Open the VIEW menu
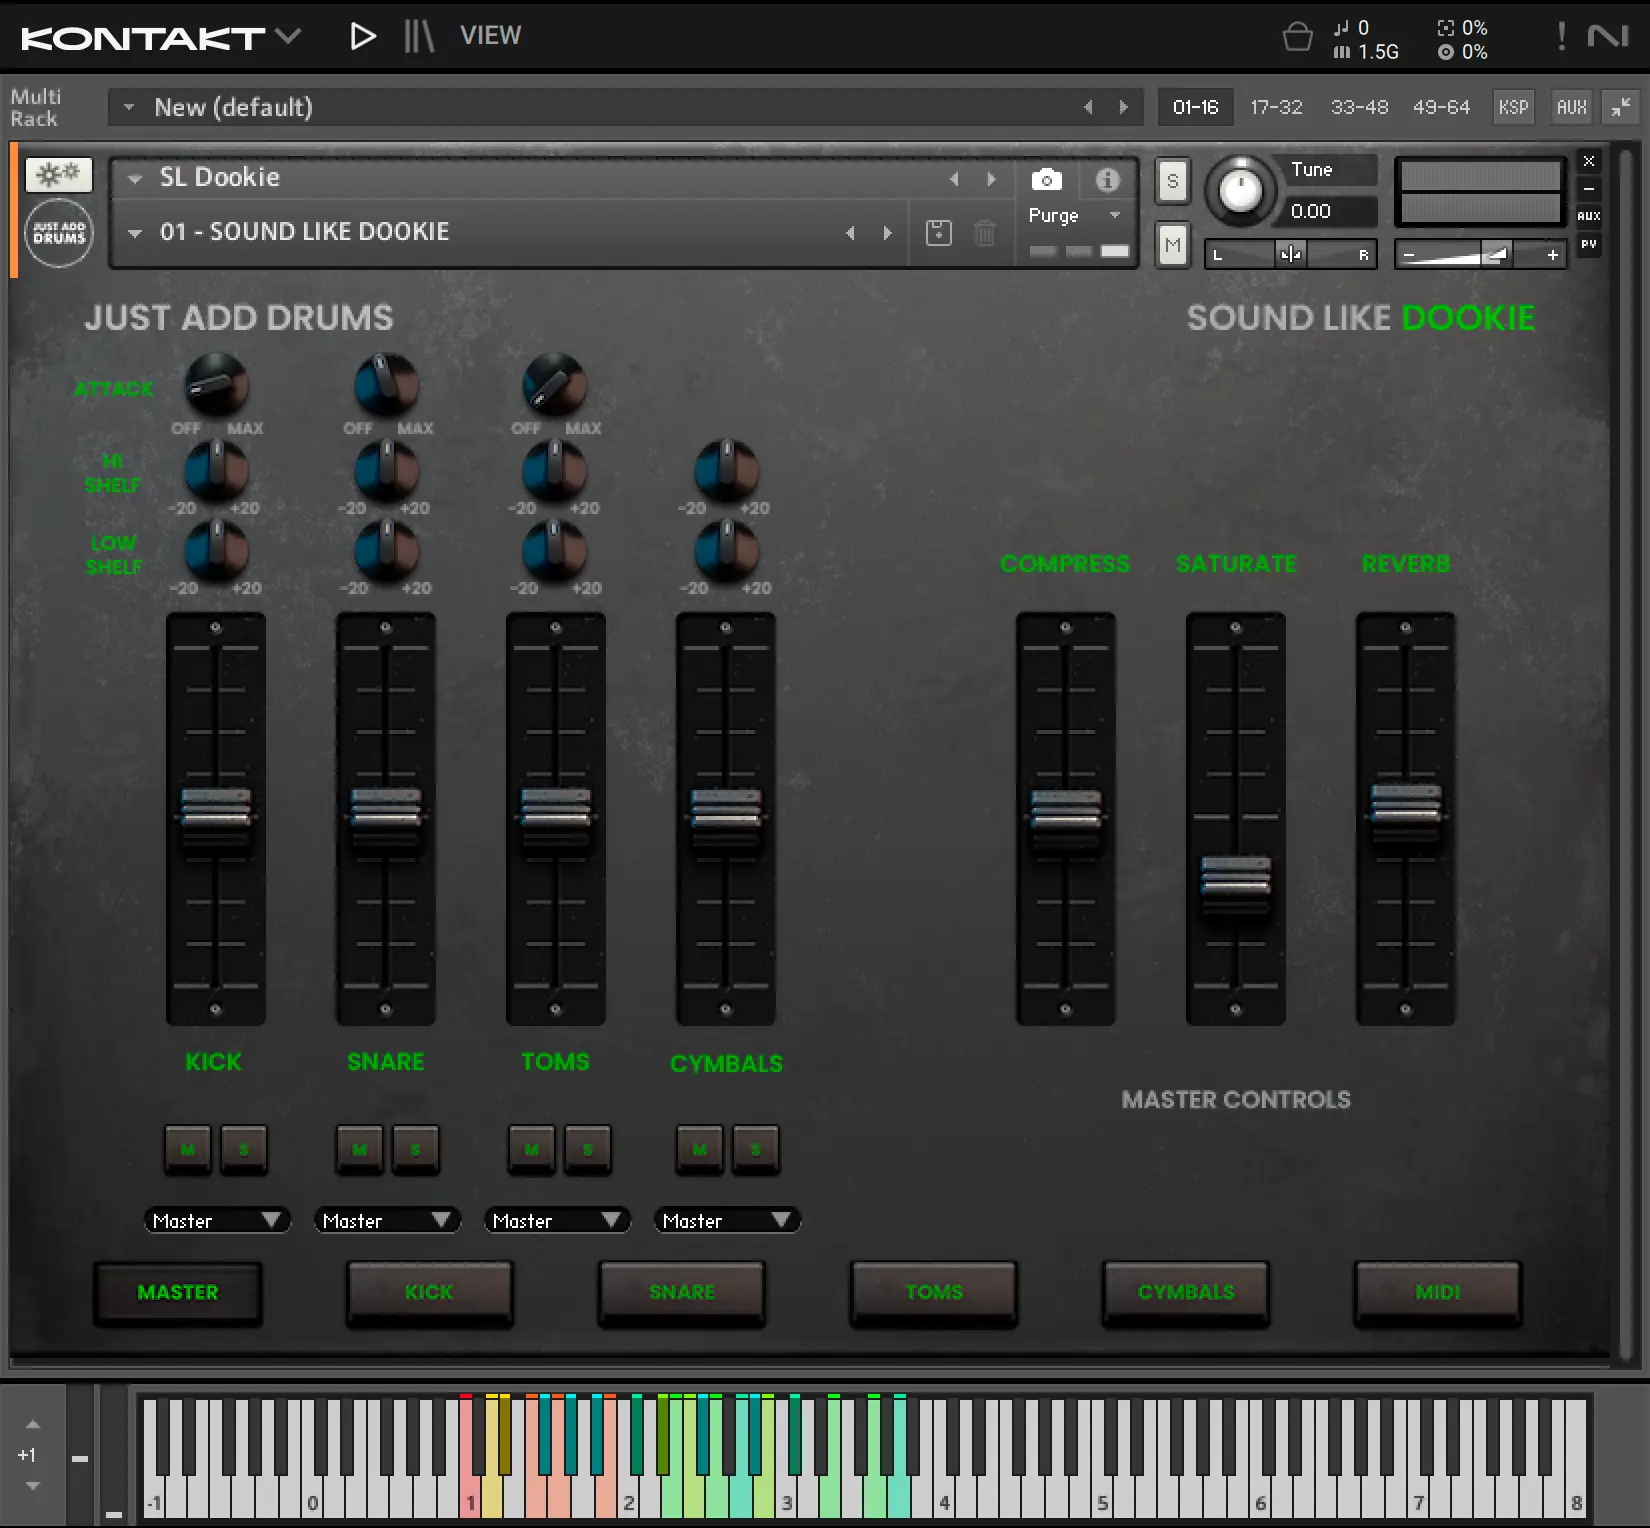This screenshot has width=1650, height=1528. tap(490, 36)
